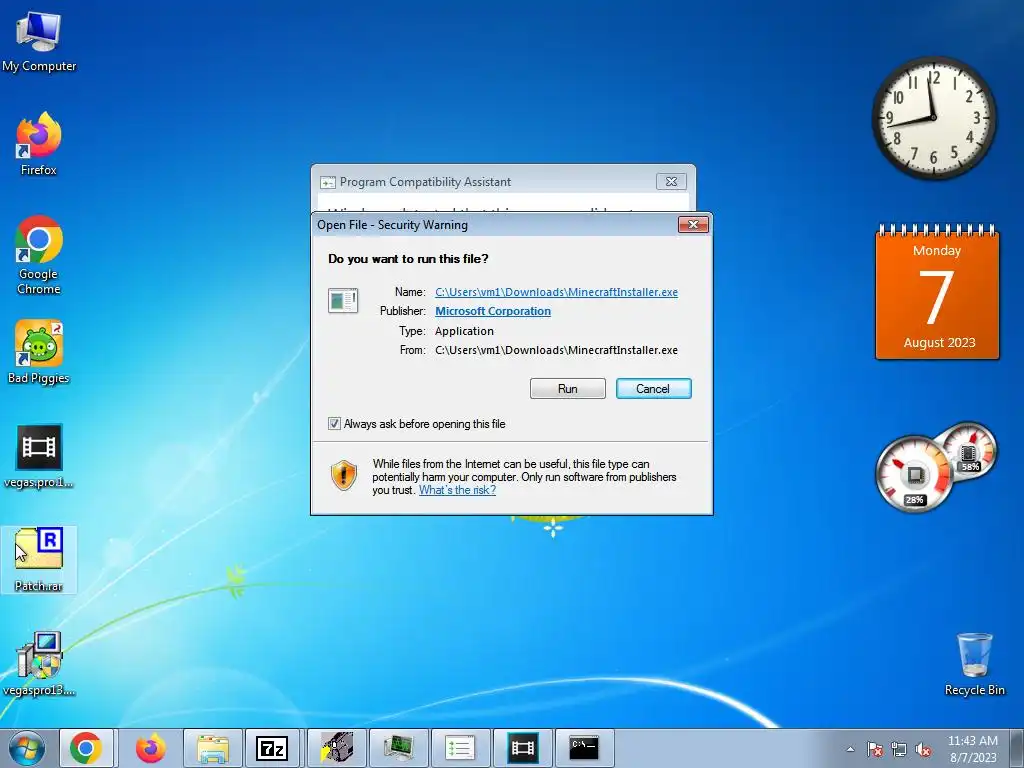The width and height of the screenshot is (1024, 768).
Task: Click the camera-like taskbar application icon
Action: [x=336, y=748]
